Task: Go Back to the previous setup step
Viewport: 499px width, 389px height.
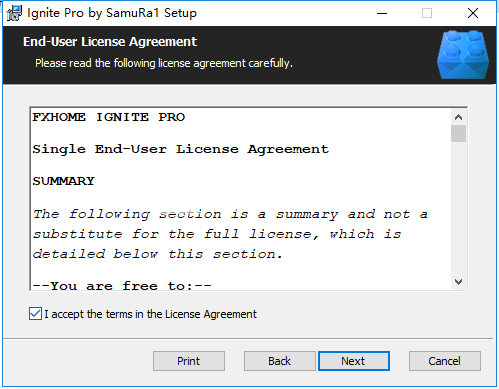Action: click(x=279, y=361)
